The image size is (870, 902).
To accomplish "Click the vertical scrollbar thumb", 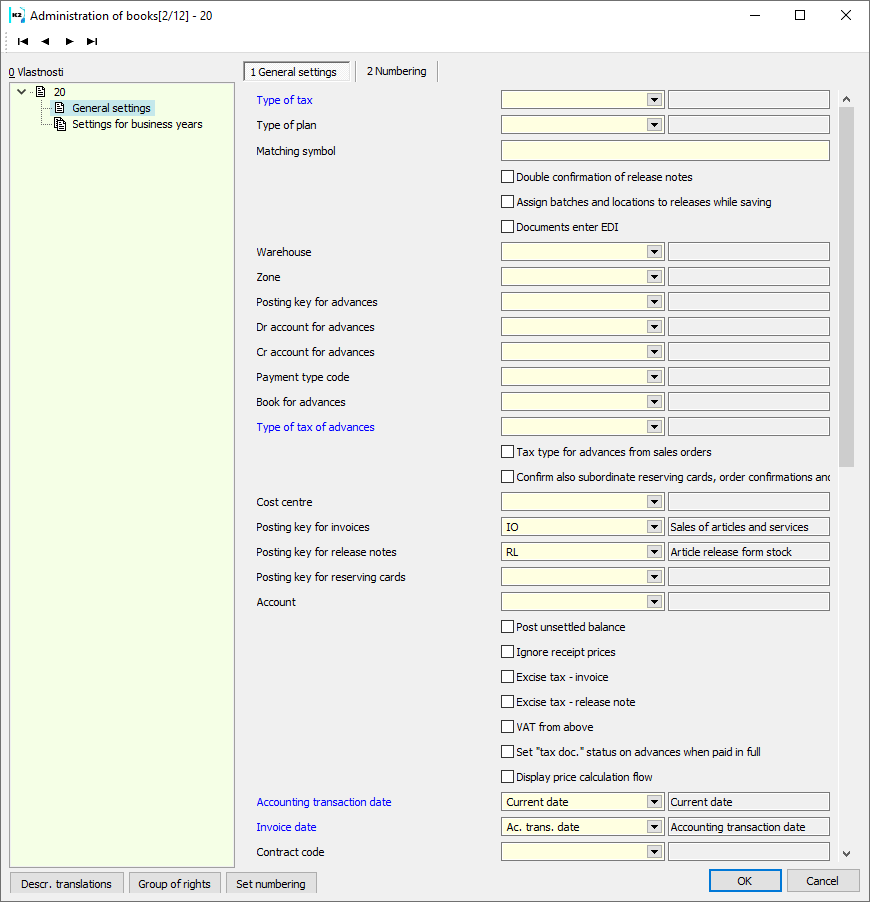I will (x=846, y=286).
